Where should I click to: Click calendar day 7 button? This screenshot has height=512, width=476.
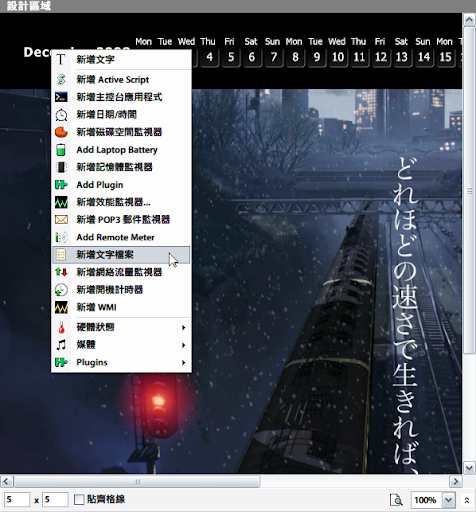[x=273, y=57]
